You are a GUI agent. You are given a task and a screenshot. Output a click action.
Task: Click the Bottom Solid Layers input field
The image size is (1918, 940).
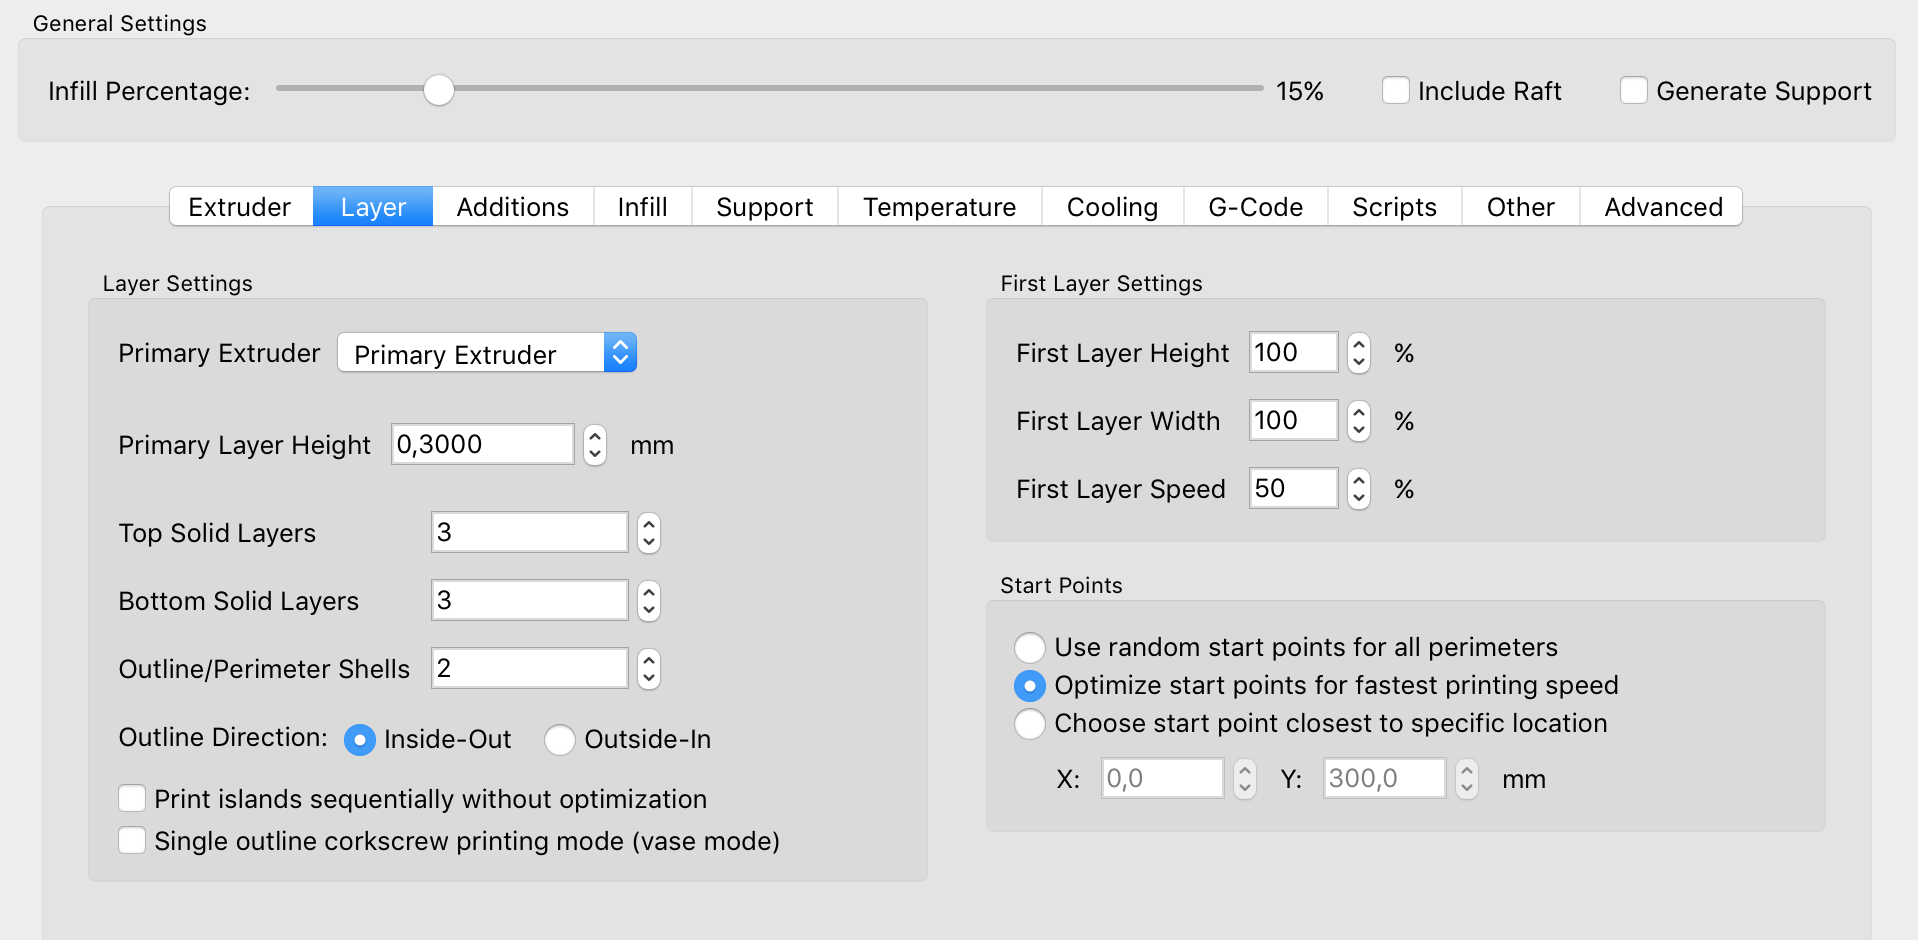(x=529, y=601)
